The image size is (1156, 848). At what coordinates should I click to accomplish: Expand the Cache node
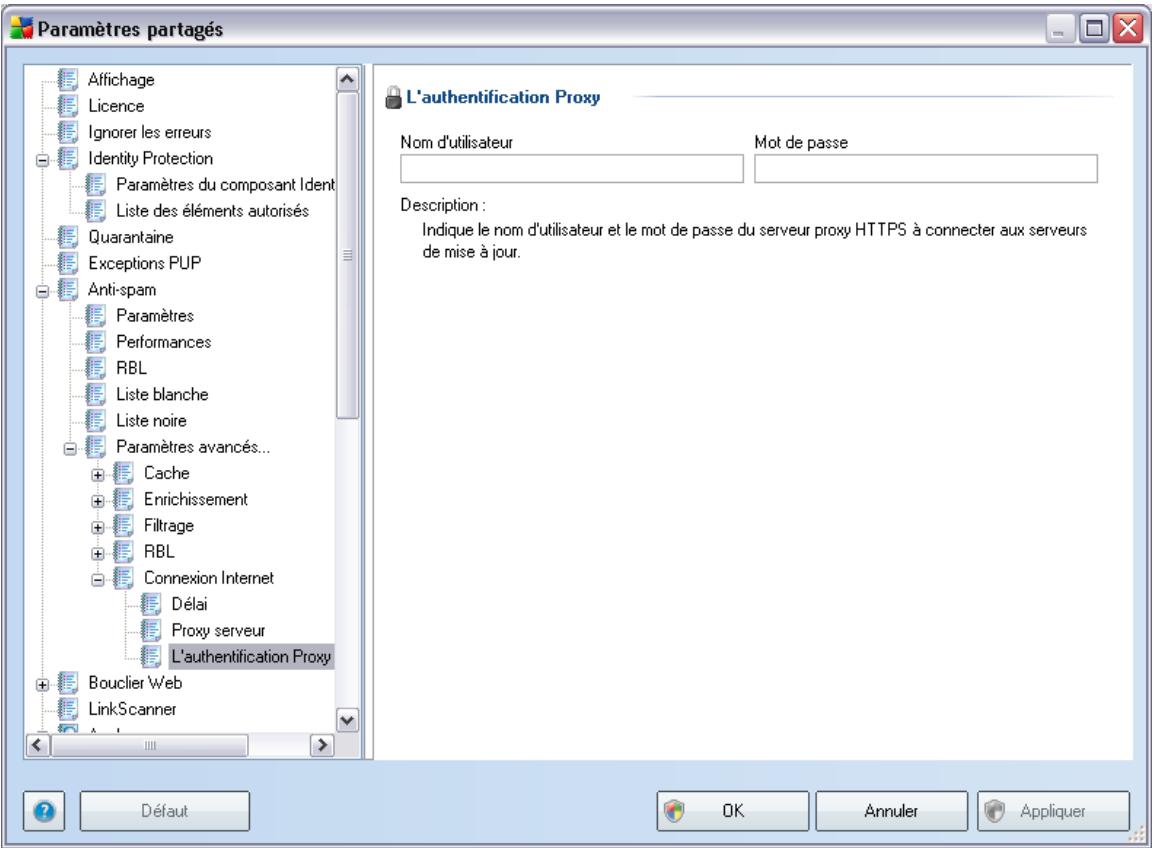coord(98,475)
